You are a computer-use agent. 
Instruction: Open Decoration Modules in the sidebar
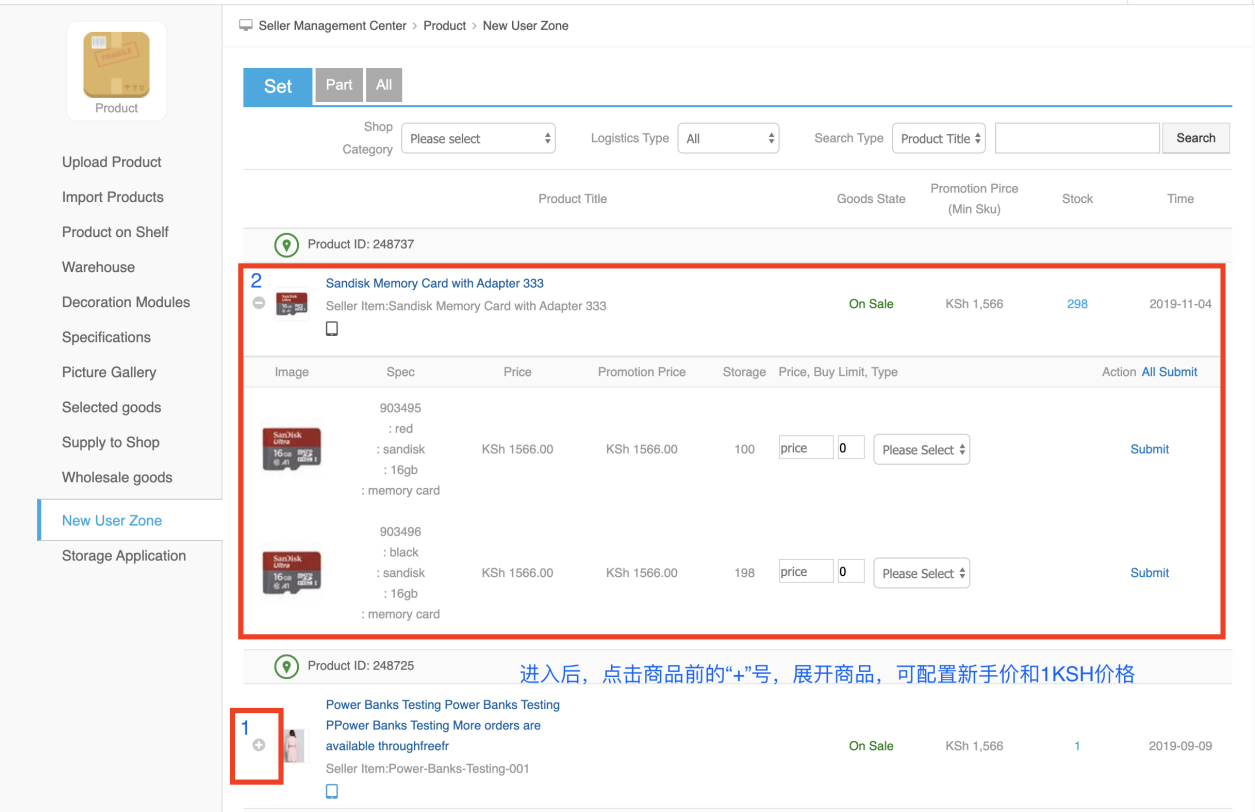coord(126,302)
